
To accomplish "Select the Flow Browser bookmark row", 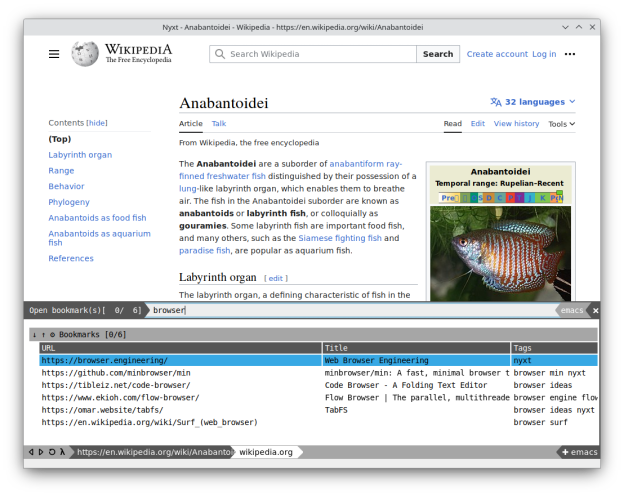I will coord(318,398).
